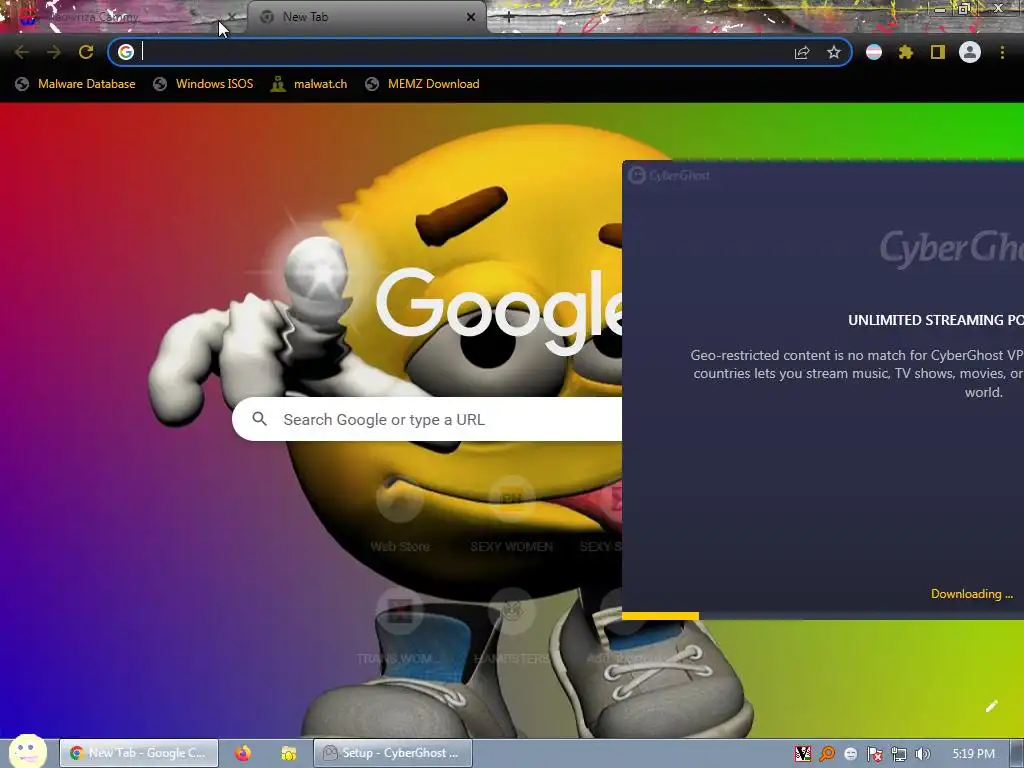Open the Extensions puzzle piece menu
1024x768 pixels.
[x=906, y=52]
